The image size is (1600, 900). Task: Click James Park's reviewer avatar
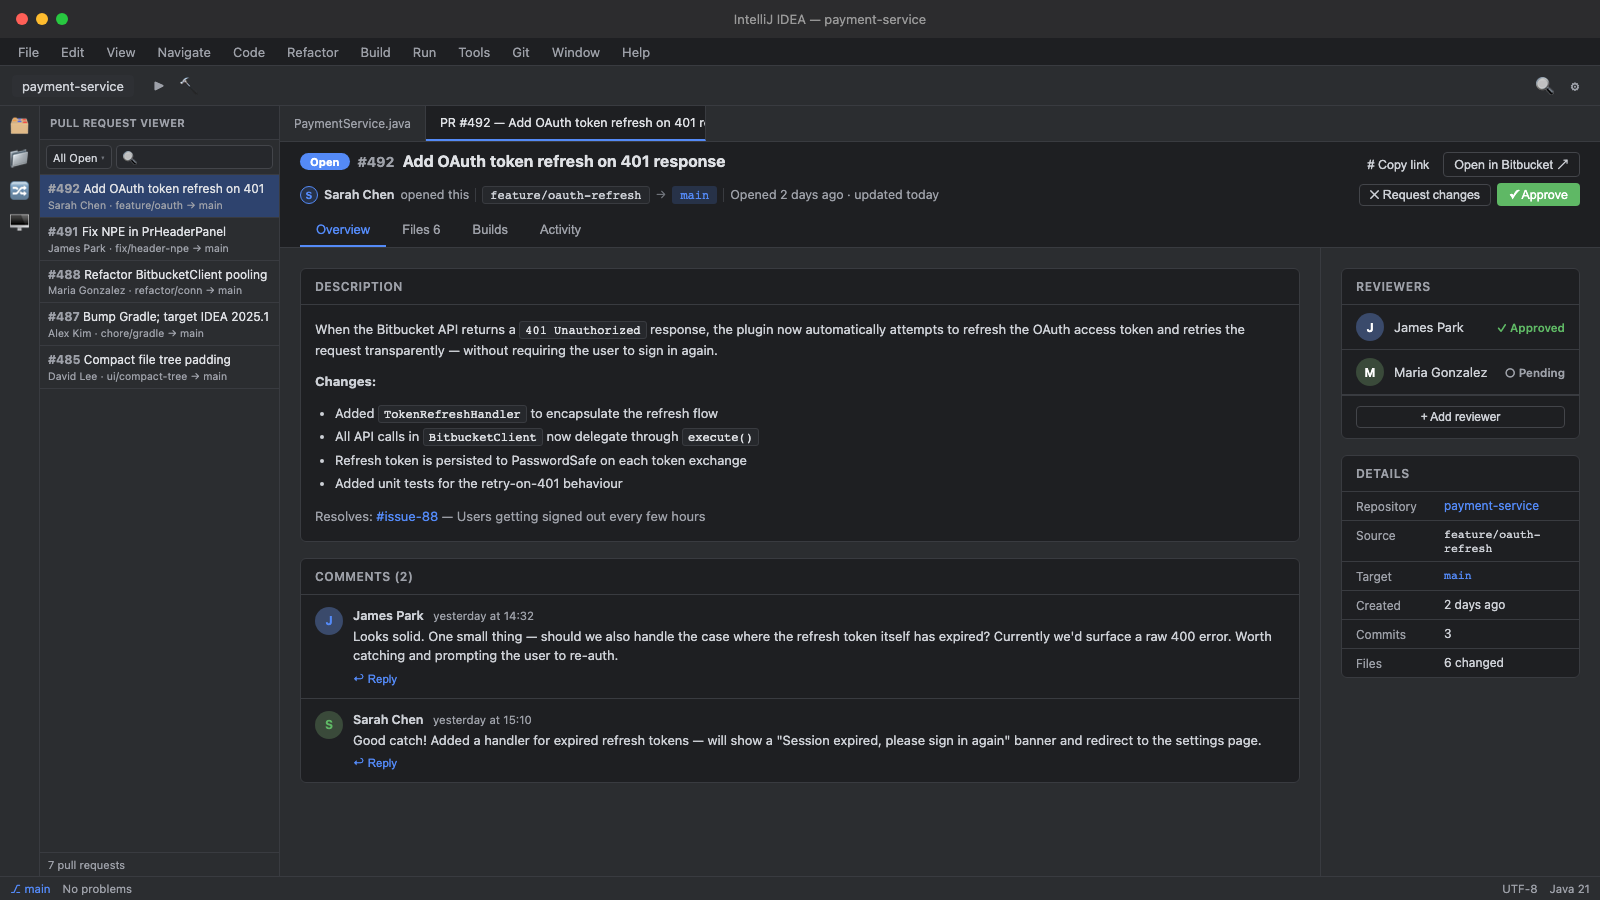pos(1370,327)
